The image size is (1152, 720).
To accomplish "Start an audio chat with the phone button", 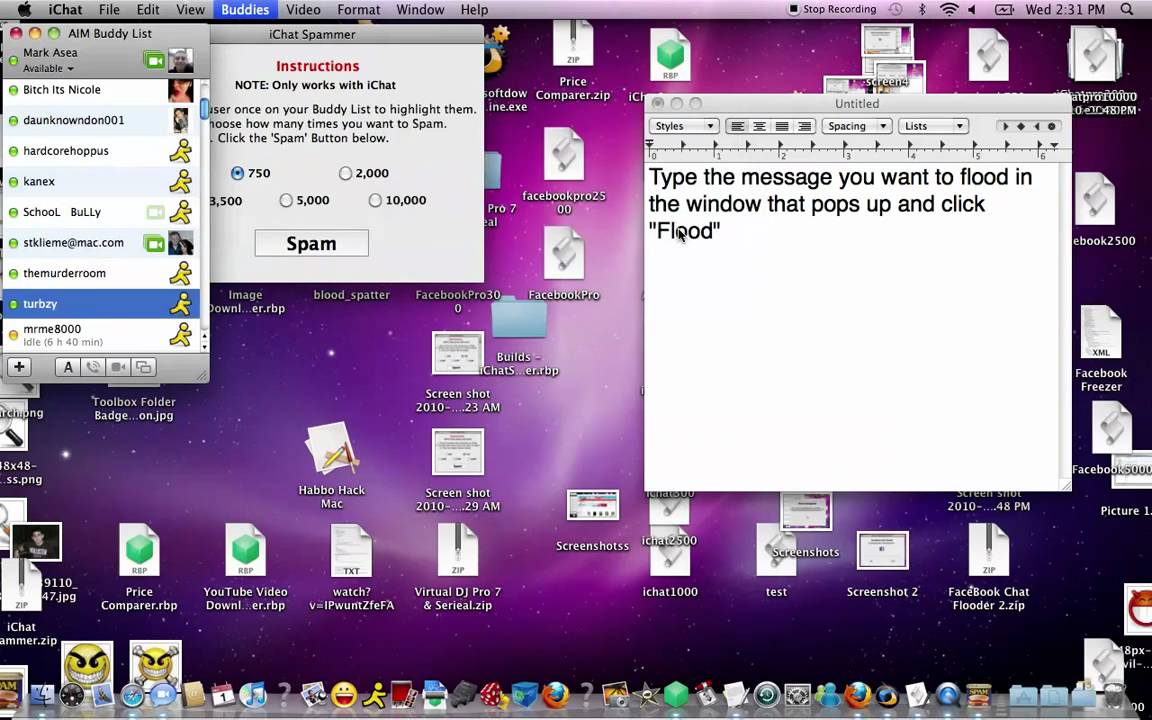I will point(93,367).
